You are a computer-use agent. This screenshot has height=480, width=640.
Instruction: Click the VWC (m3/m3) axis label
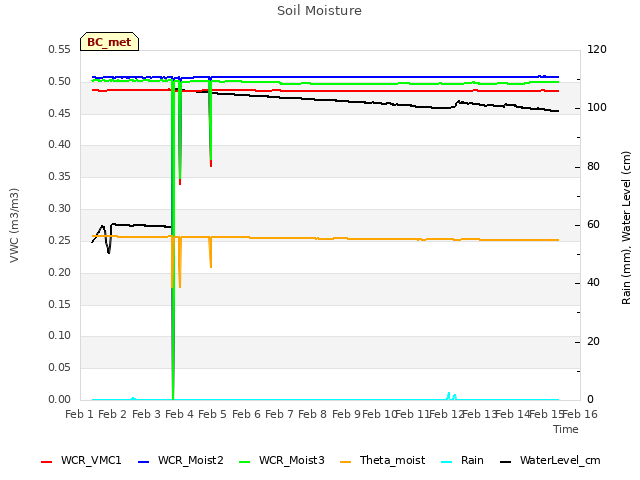(x=14, y=225)
